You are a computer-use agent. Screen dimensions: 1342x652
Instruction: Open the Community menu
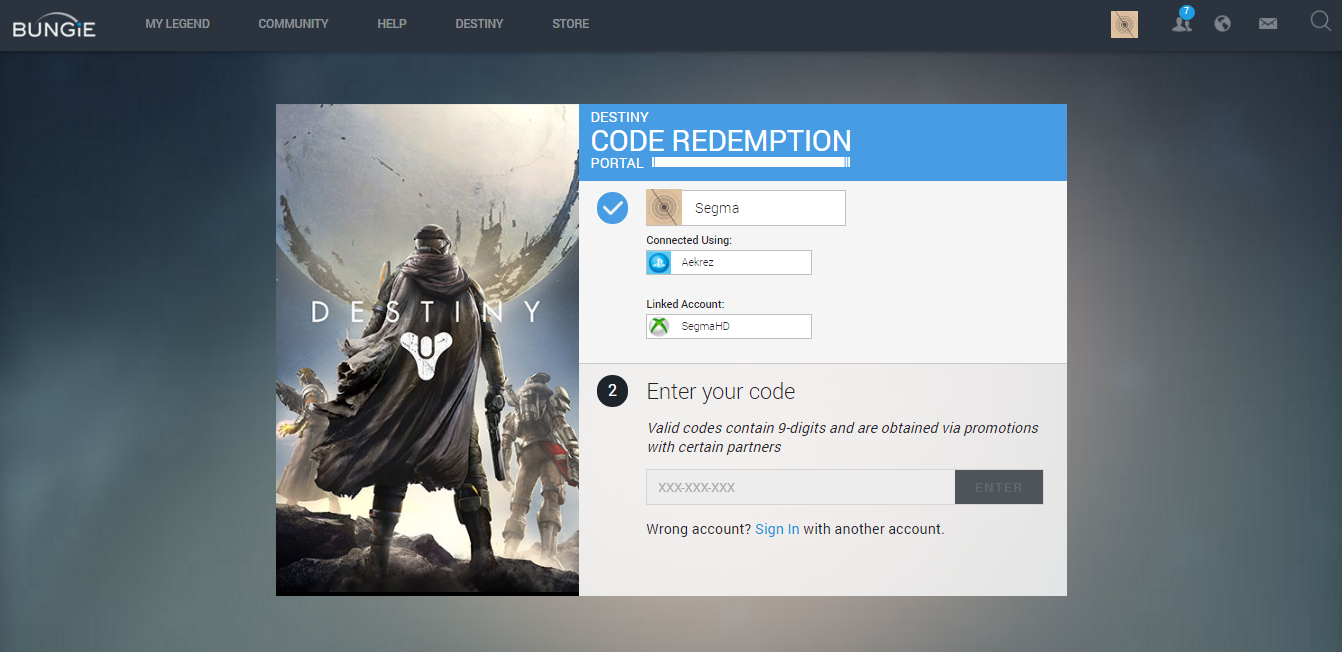[x=293, y=24]
